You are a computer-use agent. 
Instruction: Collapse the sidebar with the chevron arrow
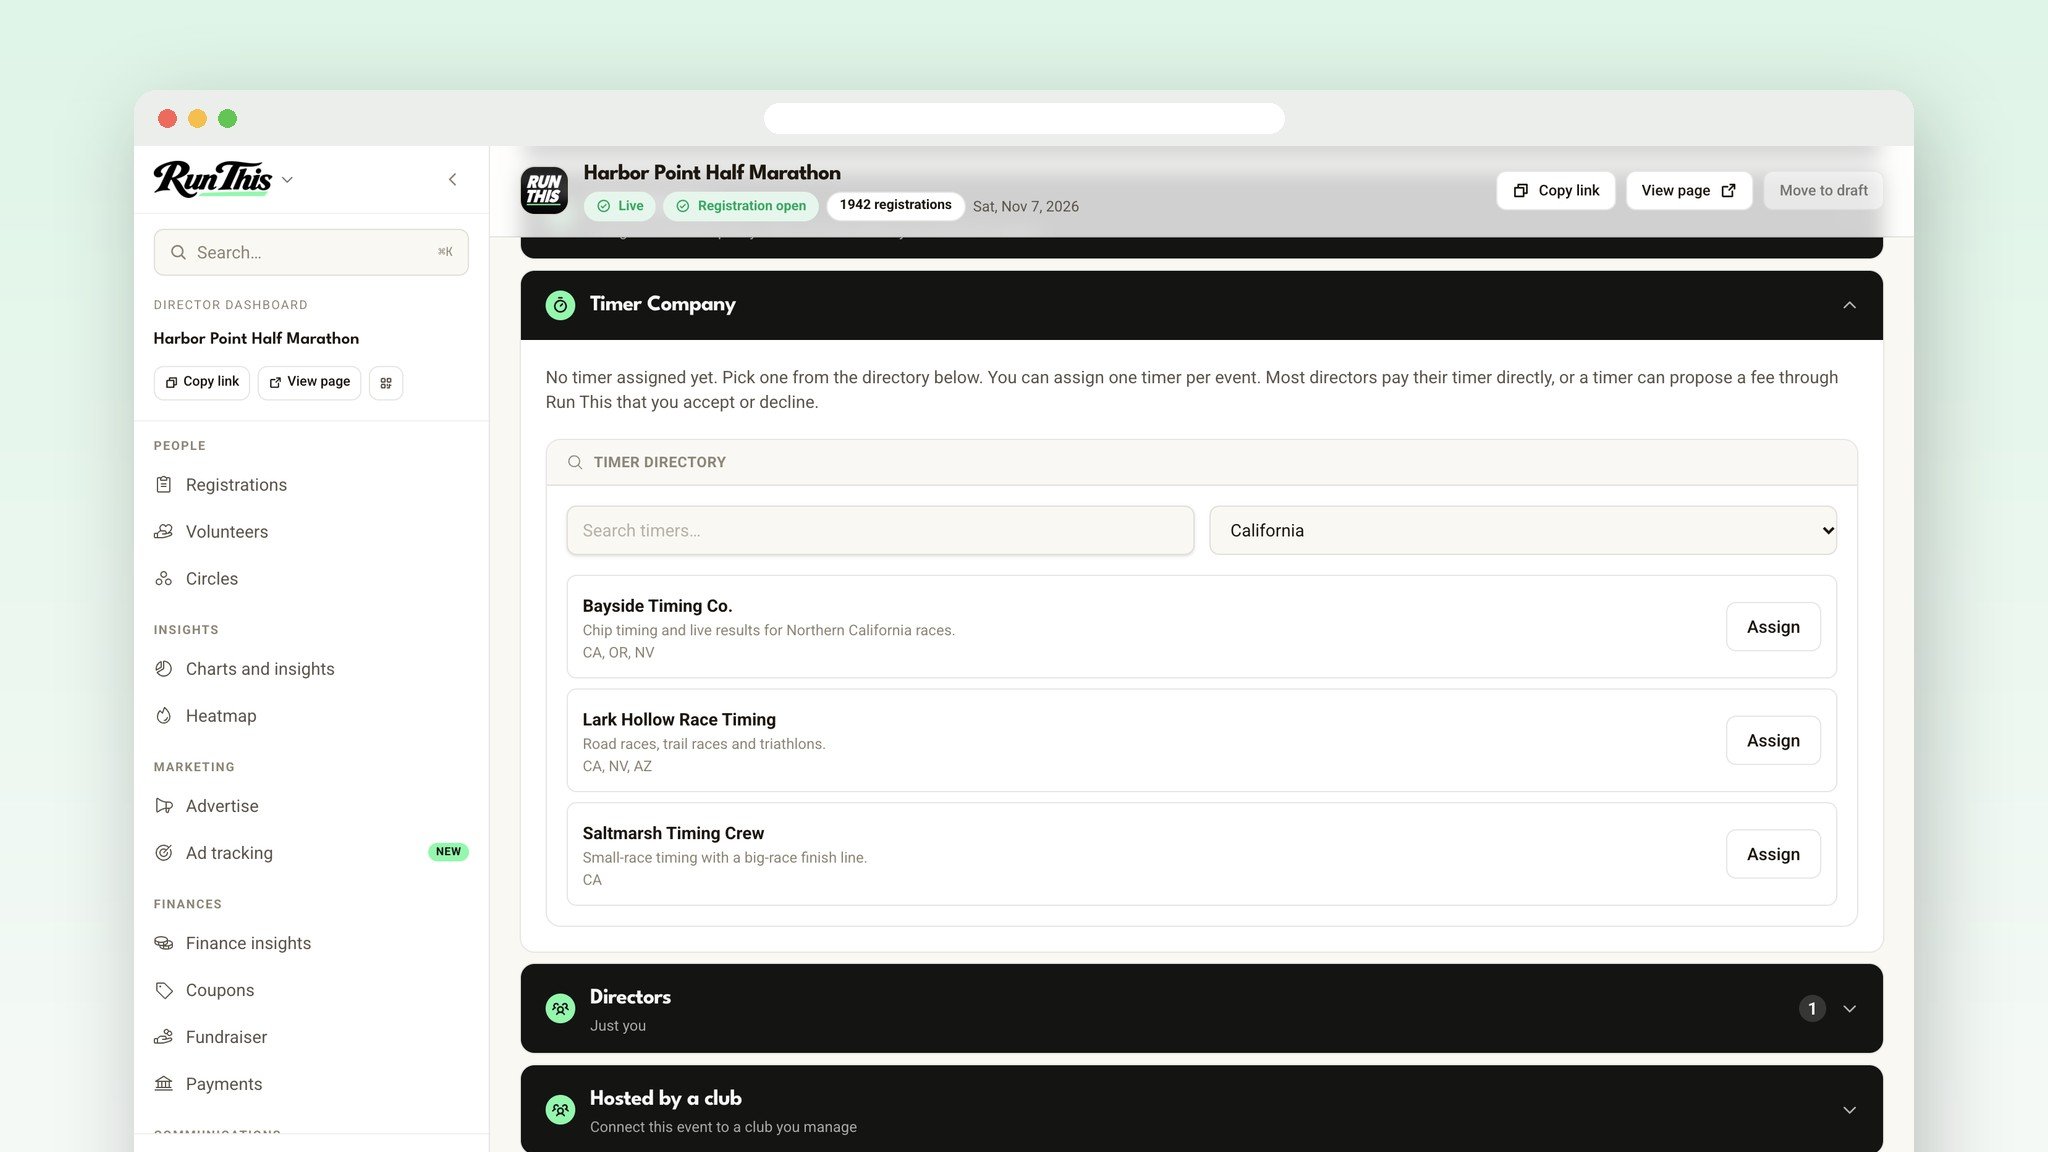pyautogui.click(x=452, y=180)
